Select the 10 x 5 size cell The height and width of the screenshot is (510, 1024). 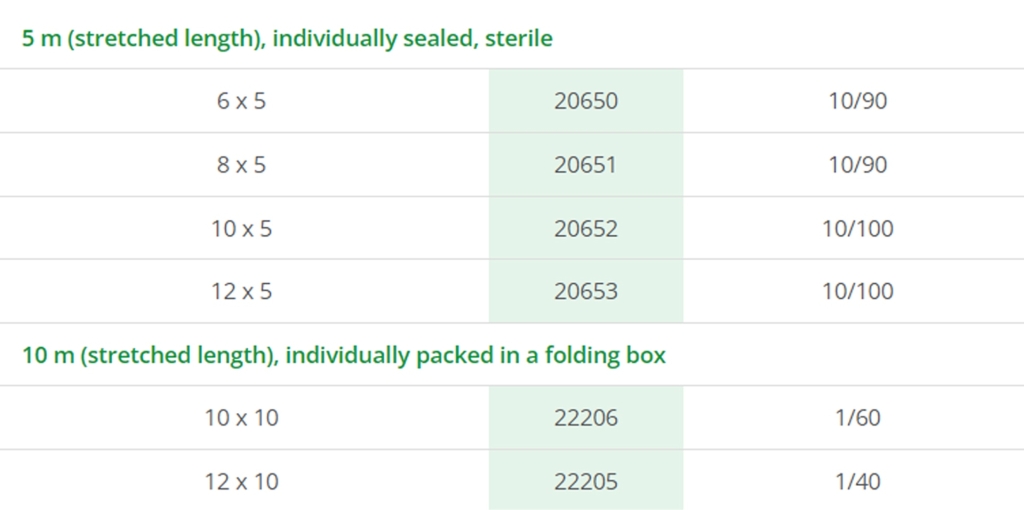point(241,229)
